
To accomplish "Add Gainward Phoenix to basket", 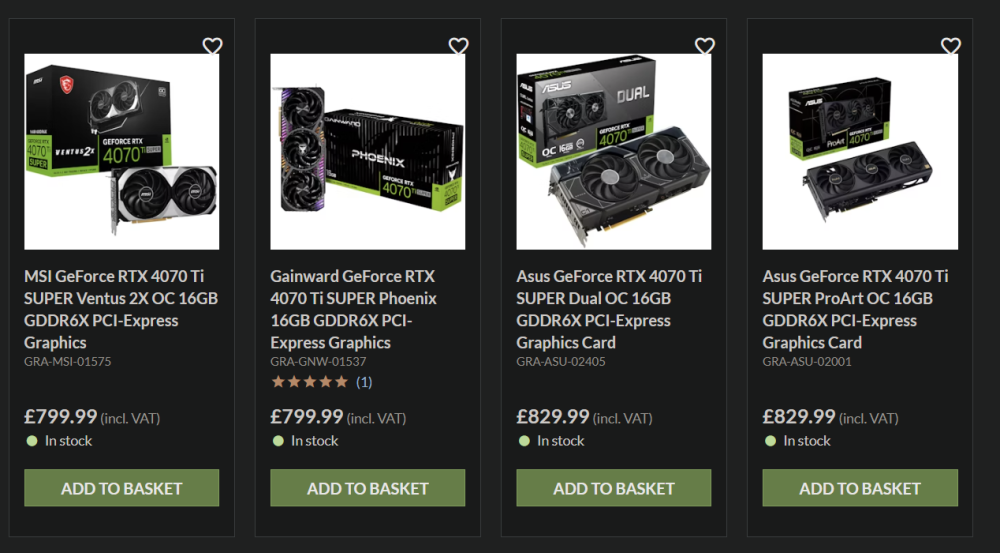I will tap(368, 488).
